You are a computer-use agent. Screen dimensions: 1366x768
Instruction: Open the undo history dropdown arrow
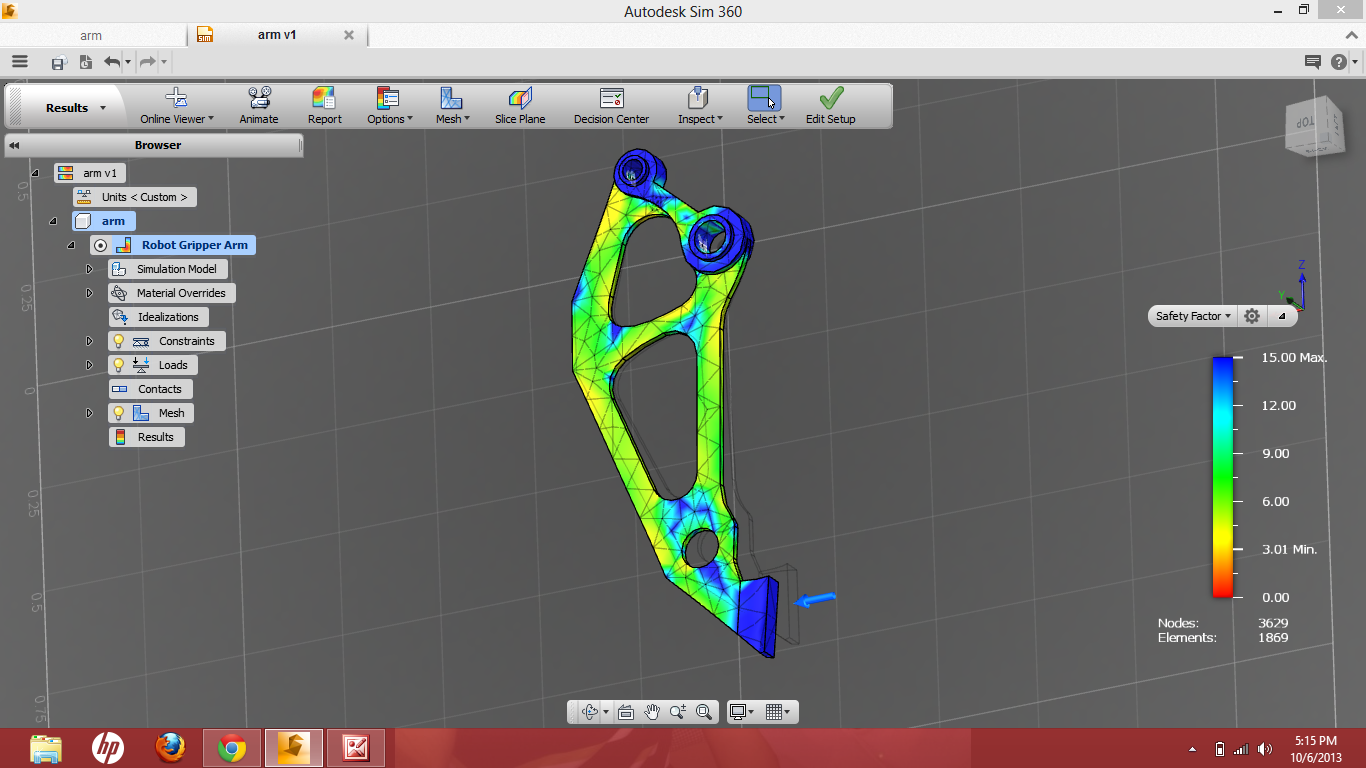pos(128,63)
